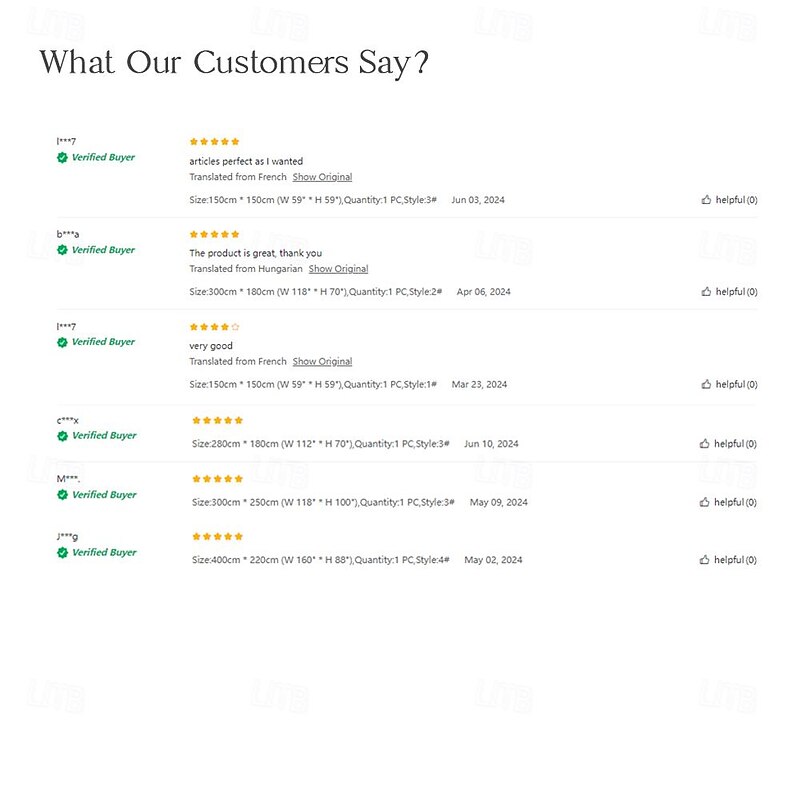Click verified badge icon next to b***a
Viewport: 800px width, 800px height.
62,250
